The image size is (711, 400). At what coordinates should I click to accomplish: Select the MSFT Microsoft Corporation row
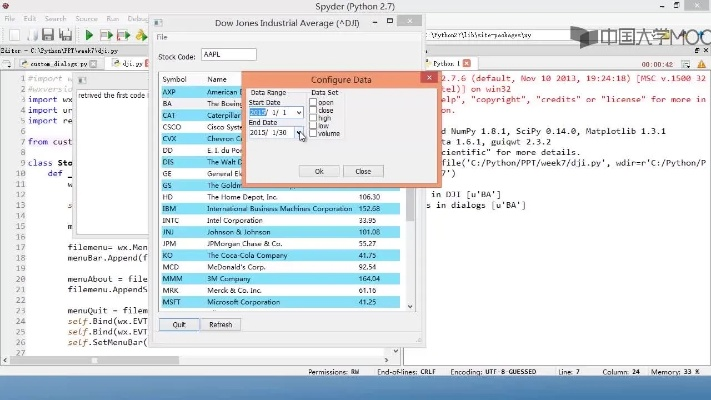click(281, 302)
